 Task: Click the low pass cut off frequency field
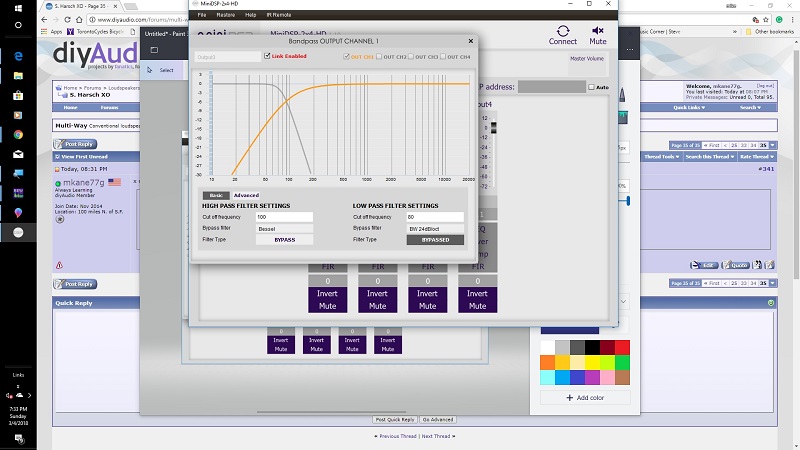coord(435,217)
